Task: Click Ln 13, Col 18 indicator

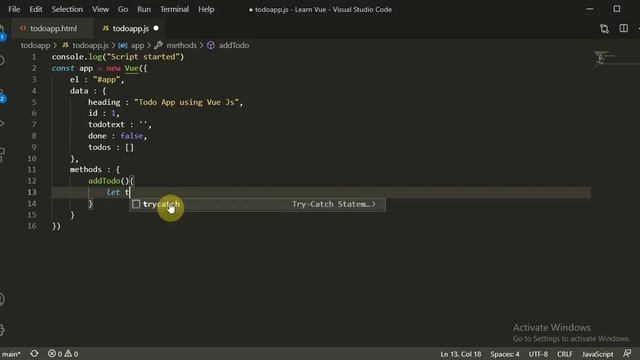Action: point(460,354)
